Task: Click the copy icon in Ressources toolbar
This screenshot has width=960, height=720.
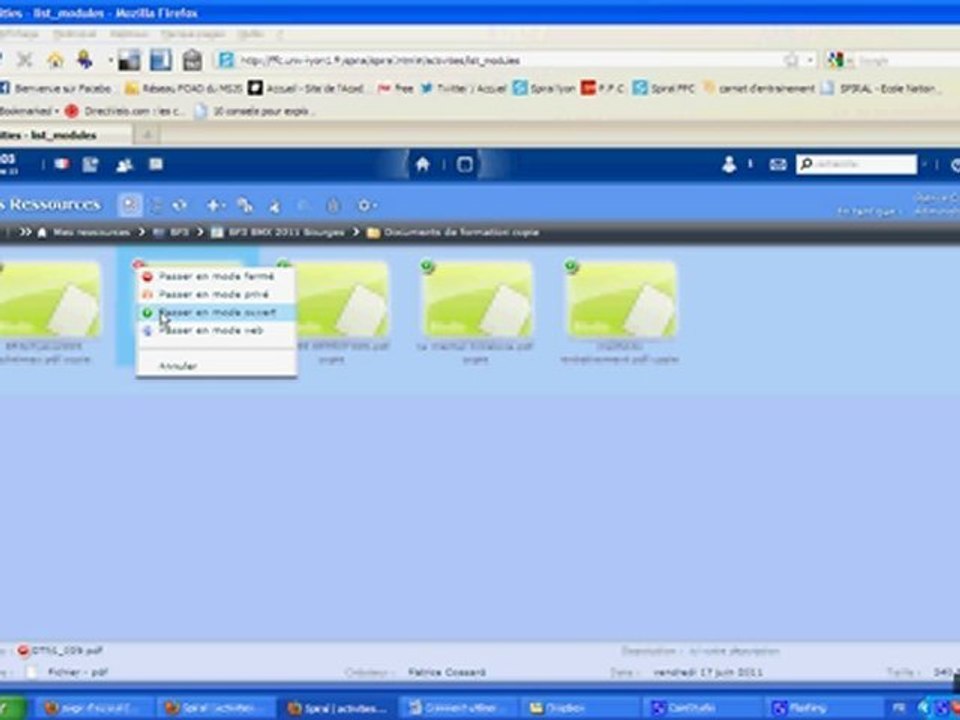Action: click(x=246, y=205)
